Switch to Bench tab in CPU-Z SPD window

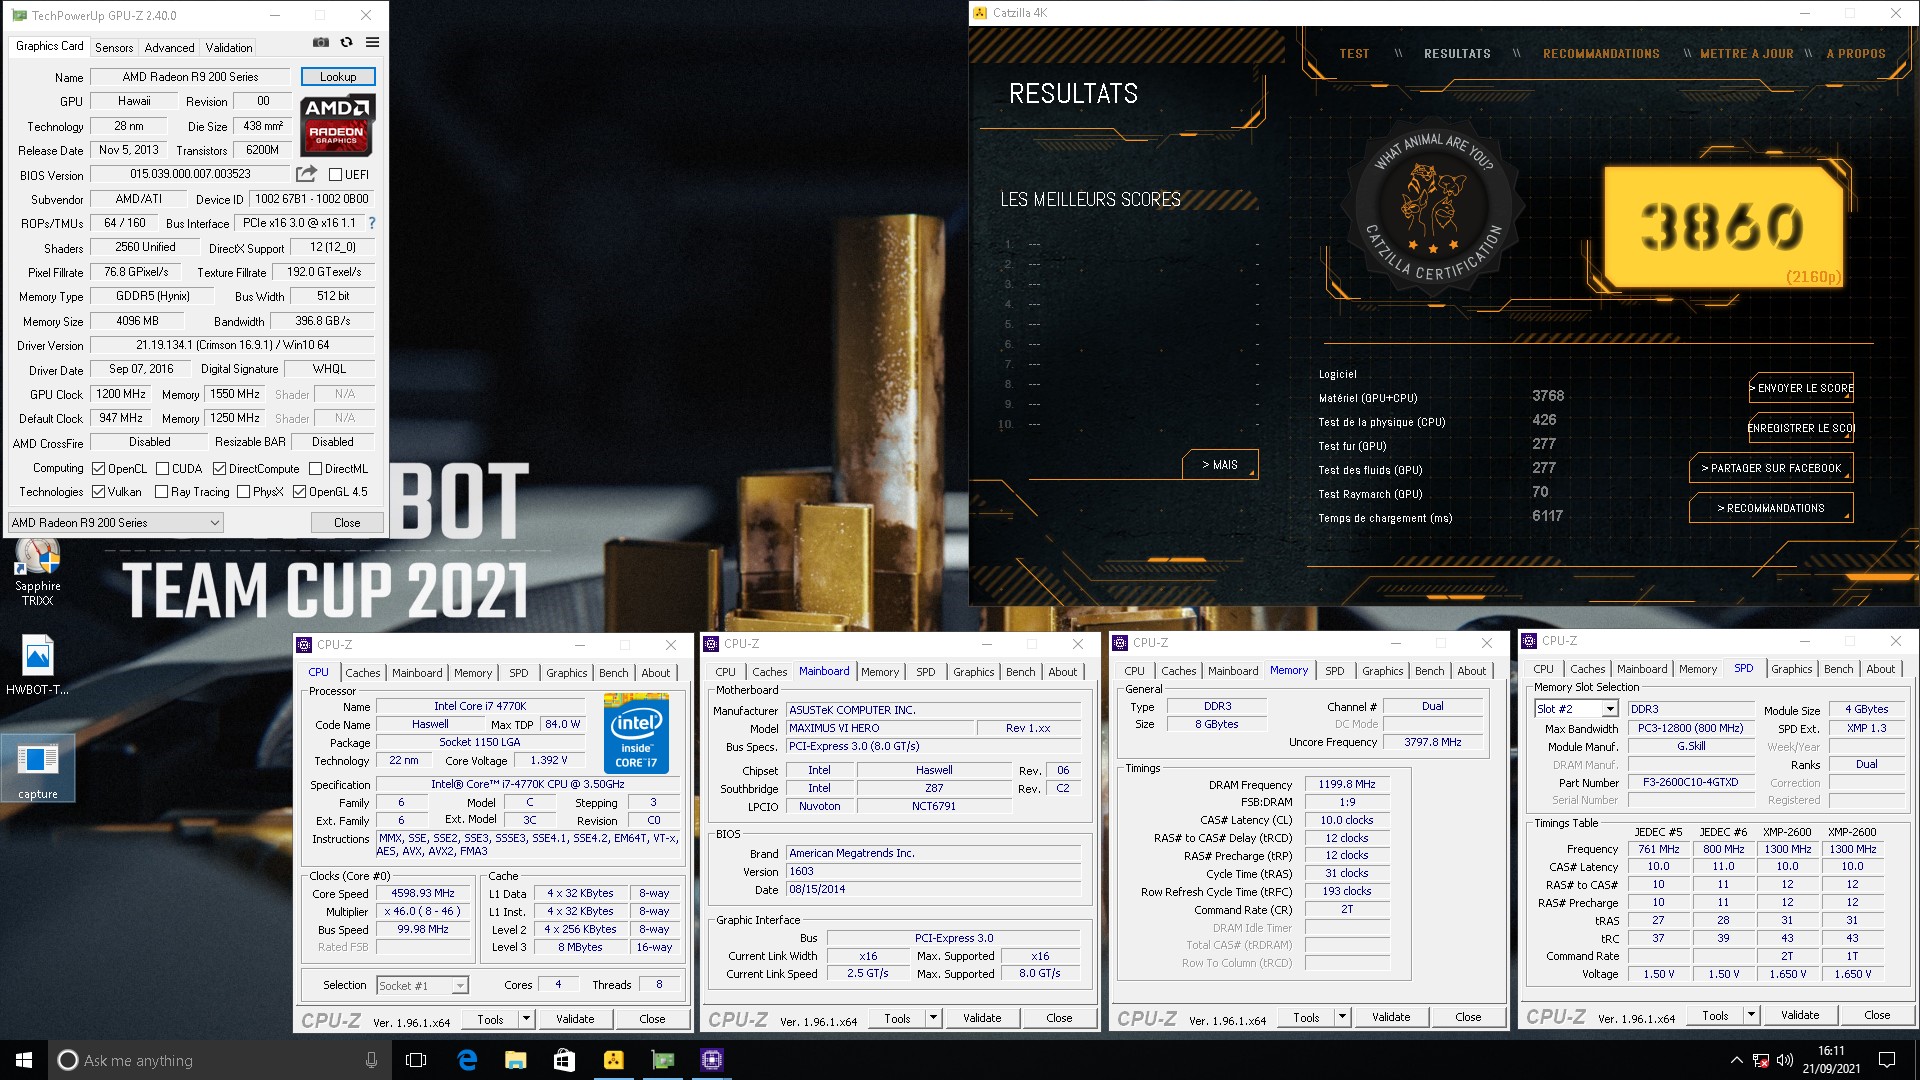click(1838, 670)
